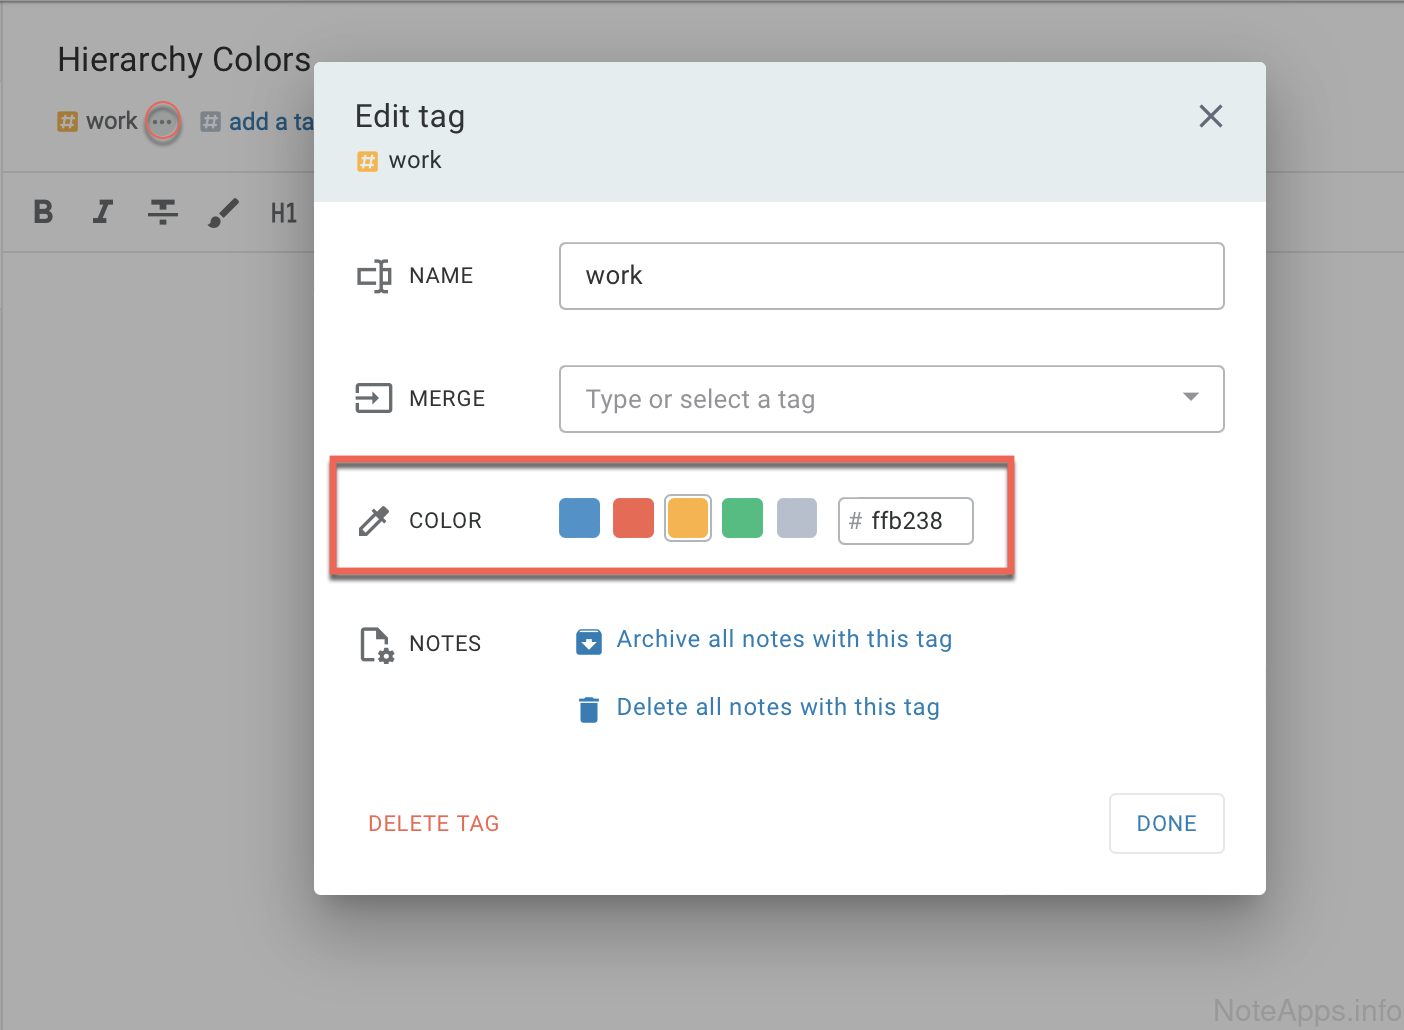This screenshot has width=1404, height=1030.
Task: Select the highlighter brush tool
Action: (x=223, y=212)
